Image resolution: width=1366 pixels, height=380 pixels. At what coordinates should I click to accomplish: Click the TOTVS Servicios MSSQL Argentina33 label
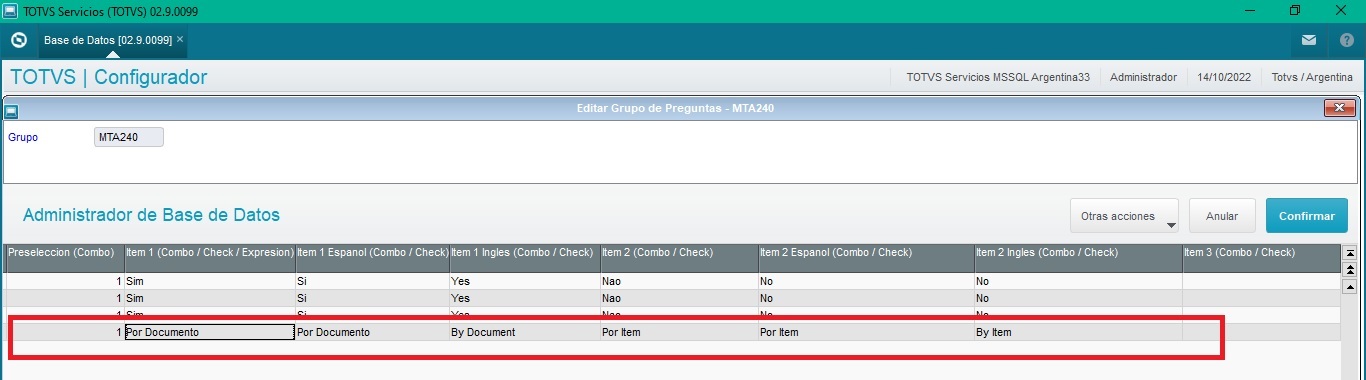[x=998, y=77]
